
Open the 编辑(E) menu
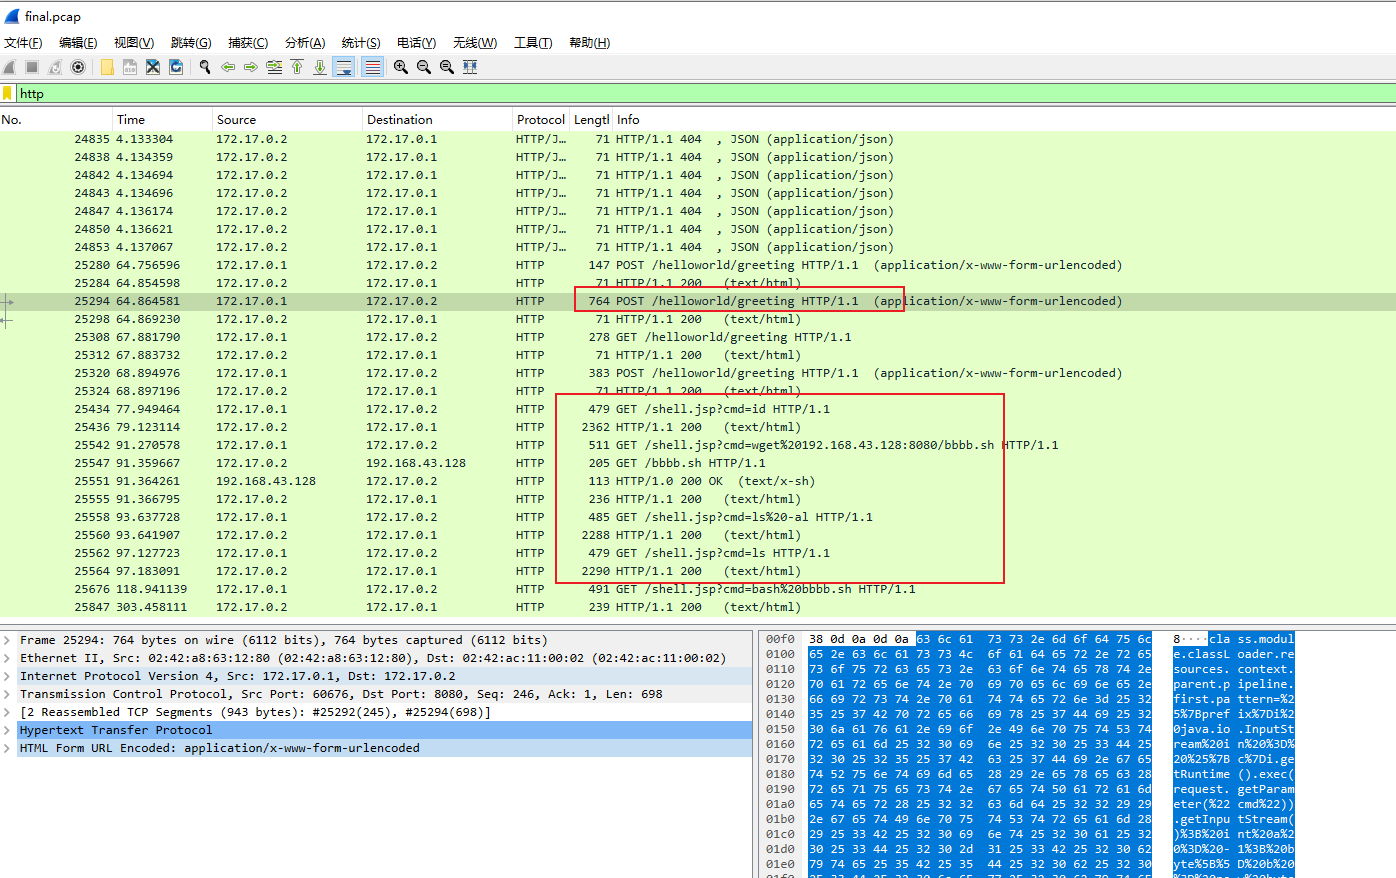[x=78, y=42]
